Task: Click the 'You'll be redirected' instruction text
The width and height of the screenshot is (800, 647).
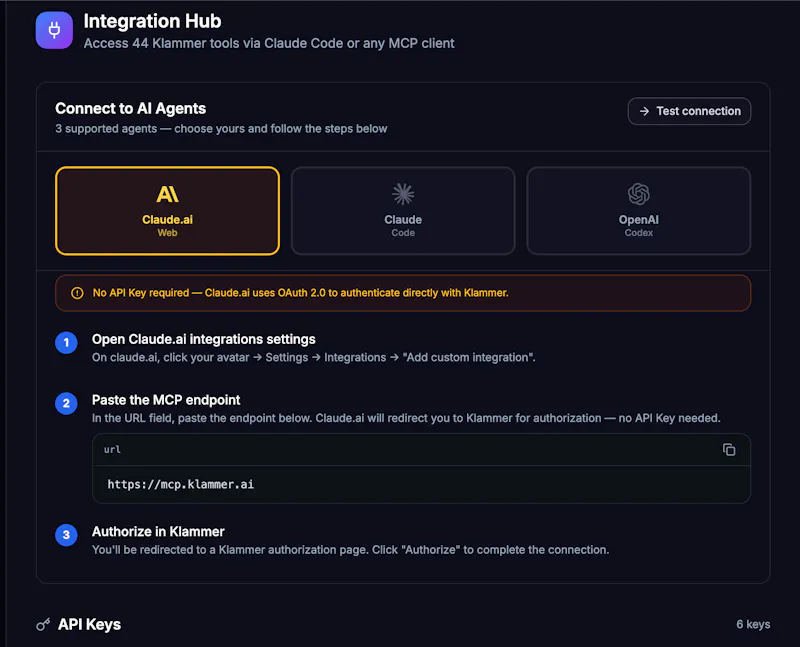Action: 351,550
